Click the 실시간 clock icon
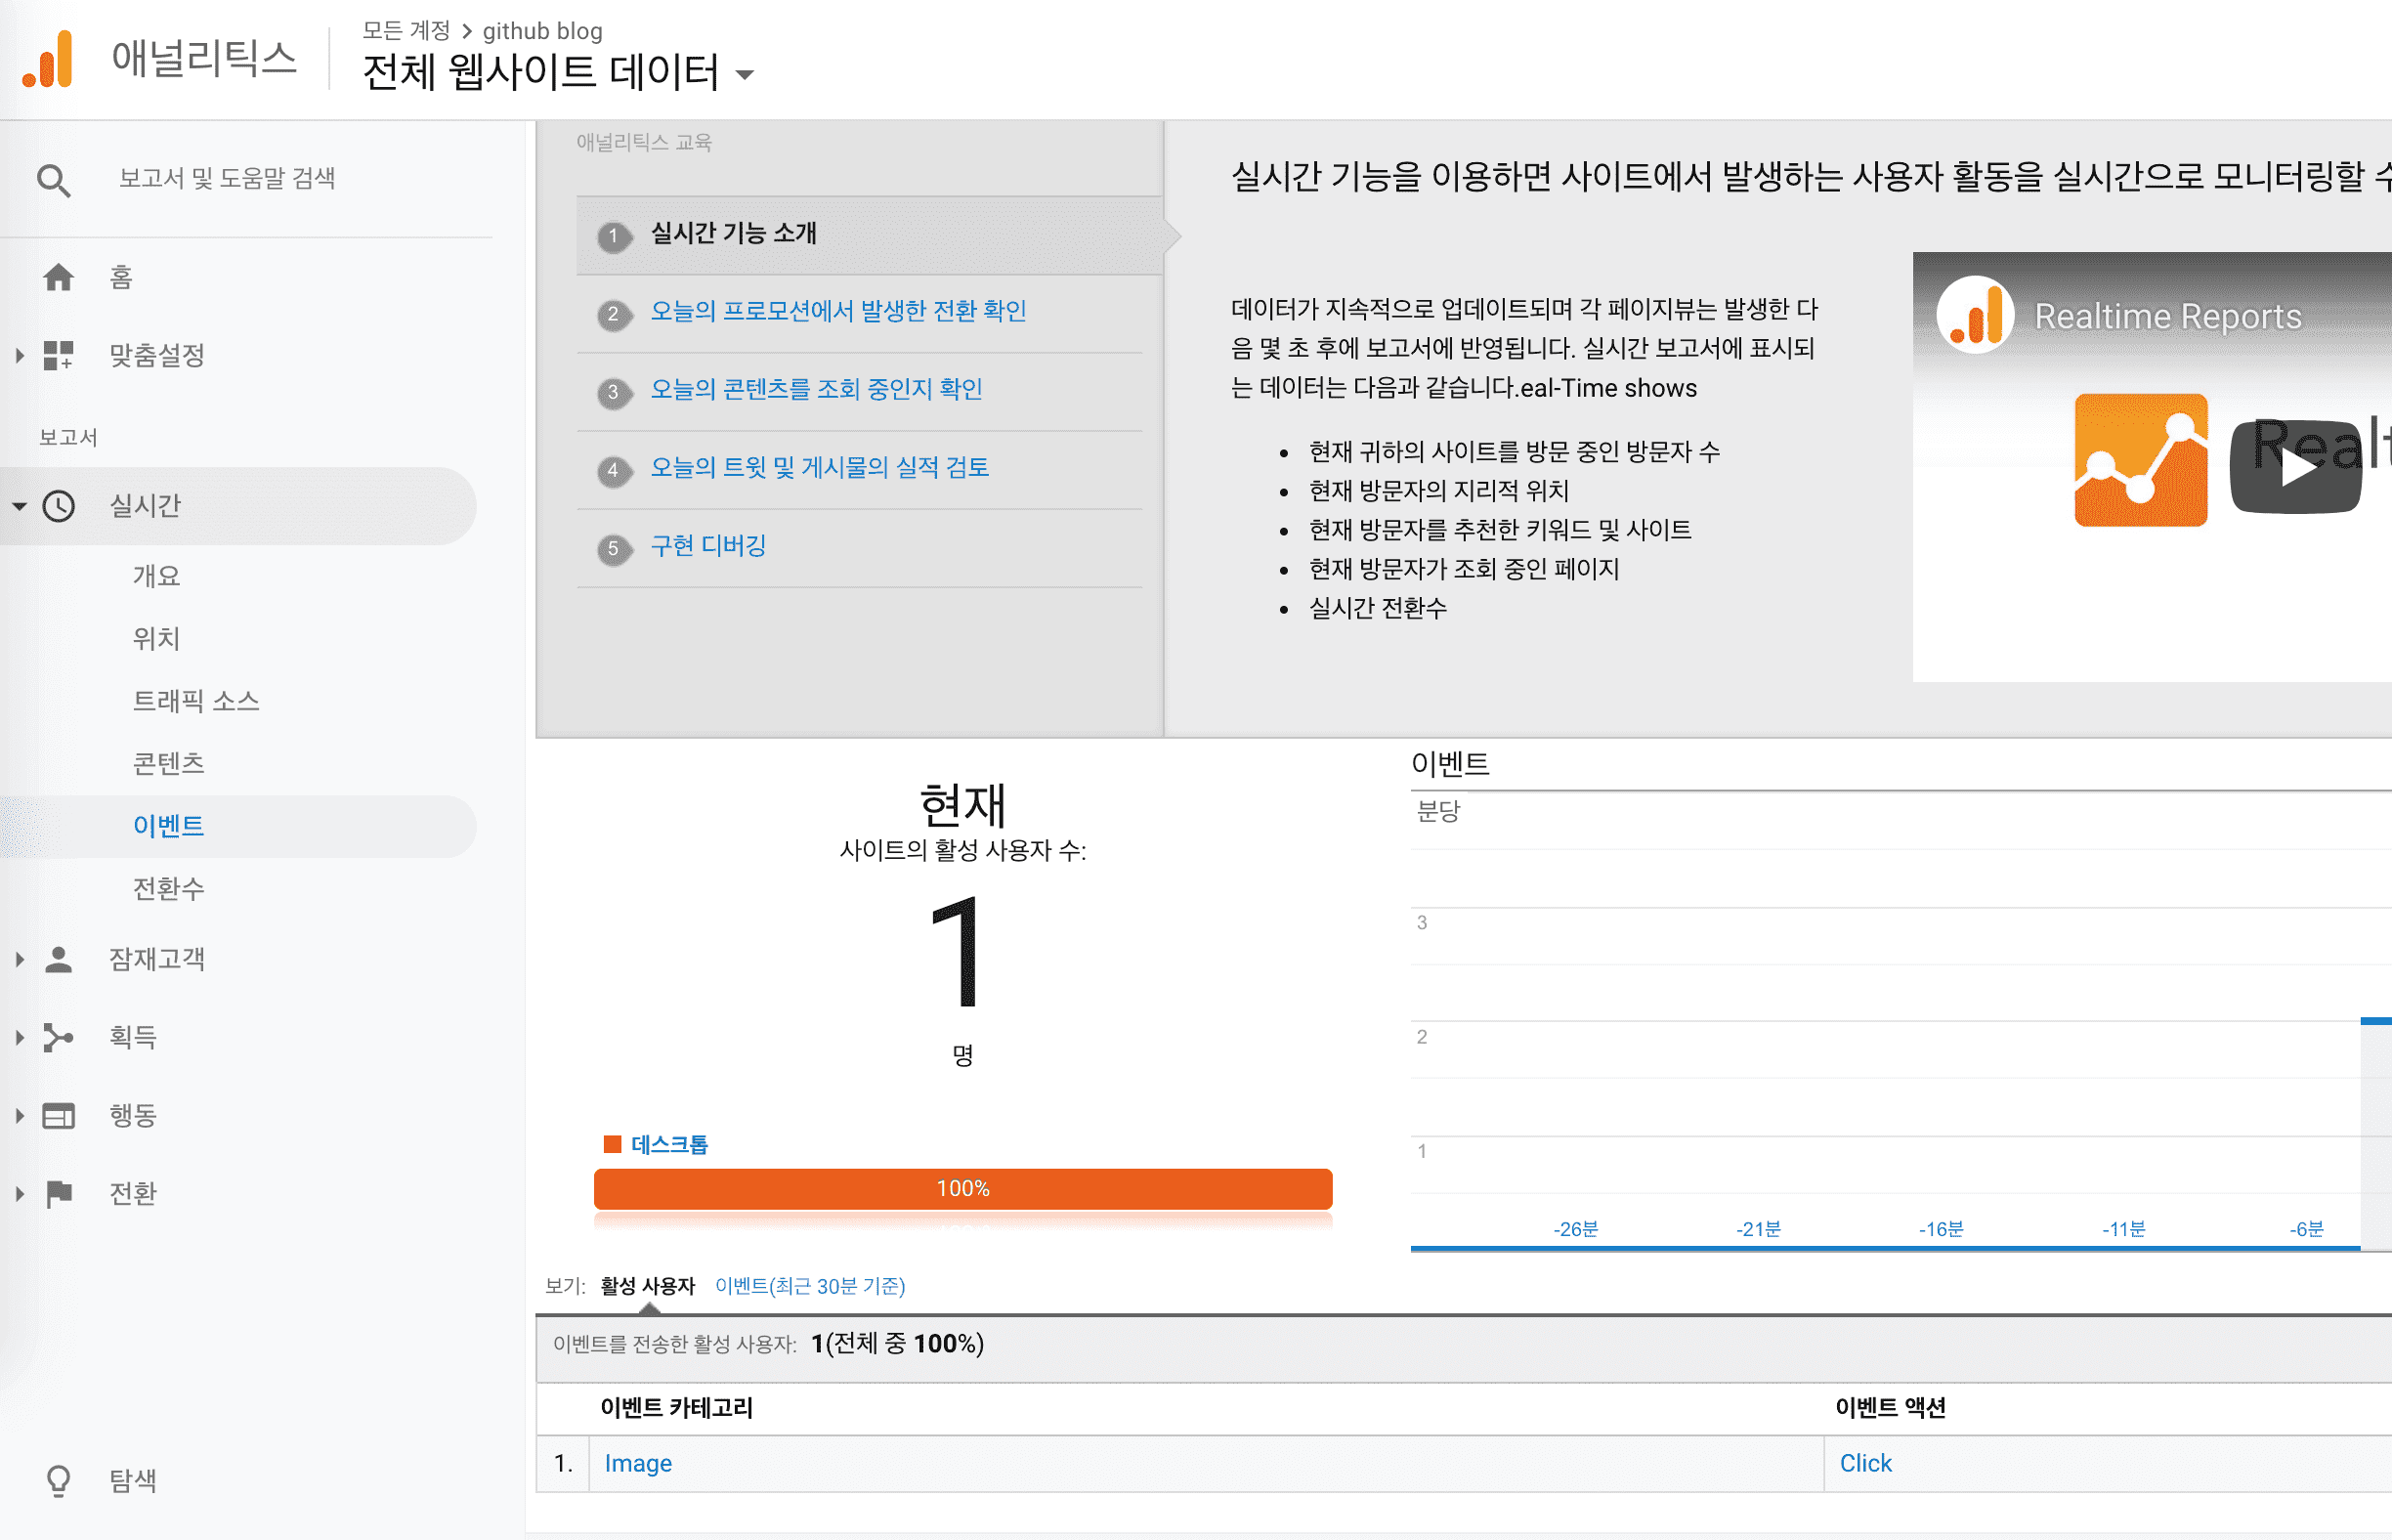The width and height of the screenshot is (2392, 1540). [x=59, y=506]
